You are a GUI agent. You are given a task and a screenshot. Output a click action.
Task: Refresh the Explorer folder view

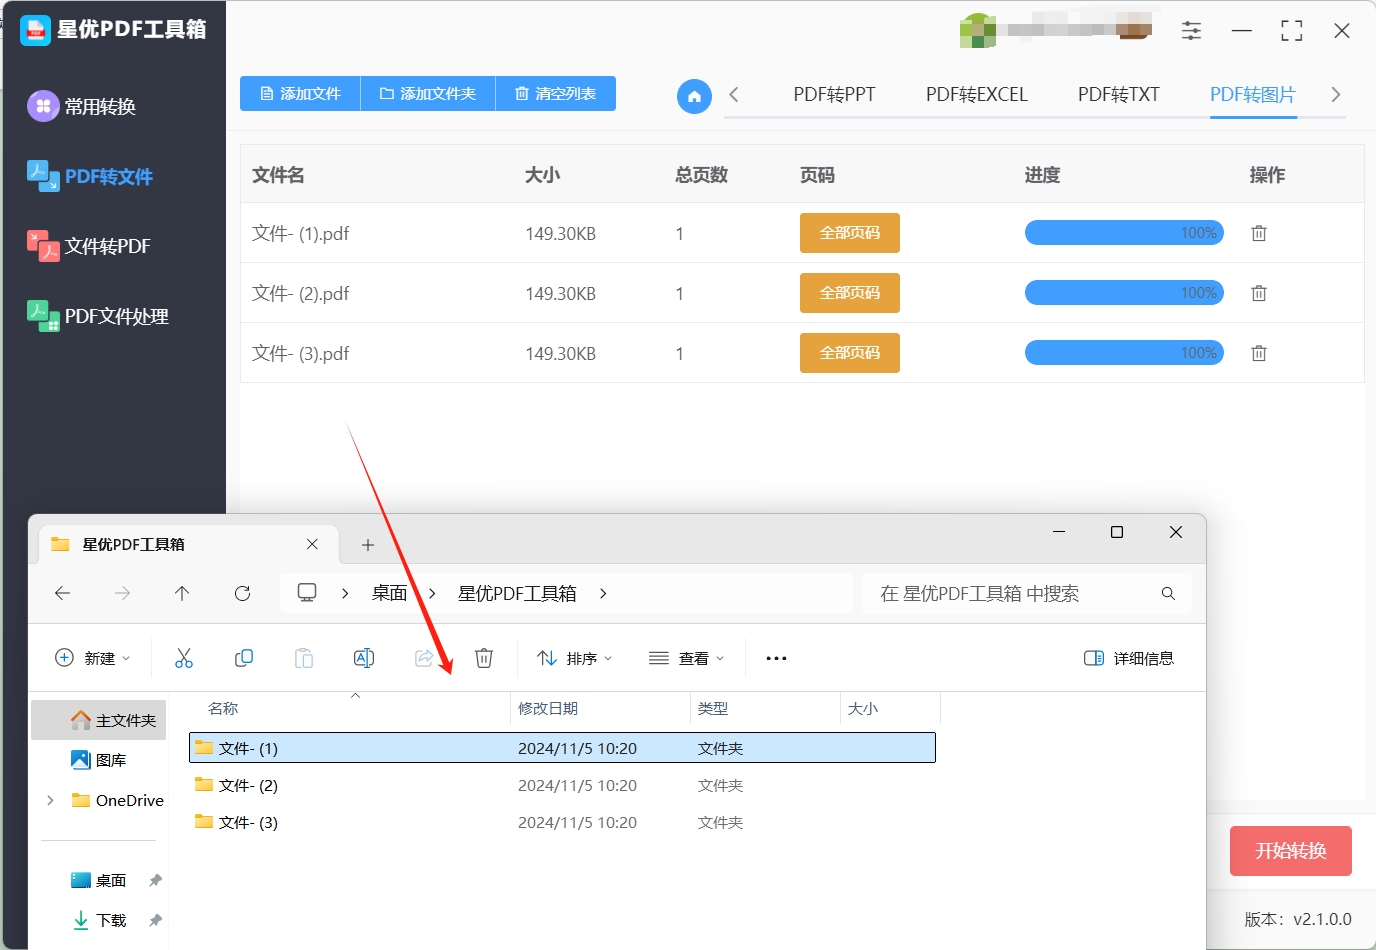242,593
